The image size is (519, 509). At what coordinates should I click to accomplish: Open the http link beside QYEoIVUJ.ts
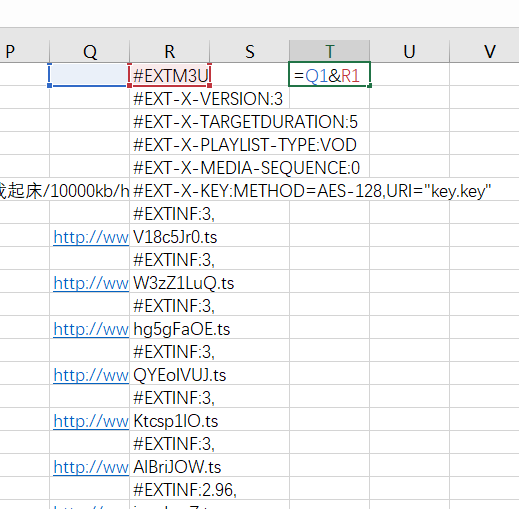91,375
